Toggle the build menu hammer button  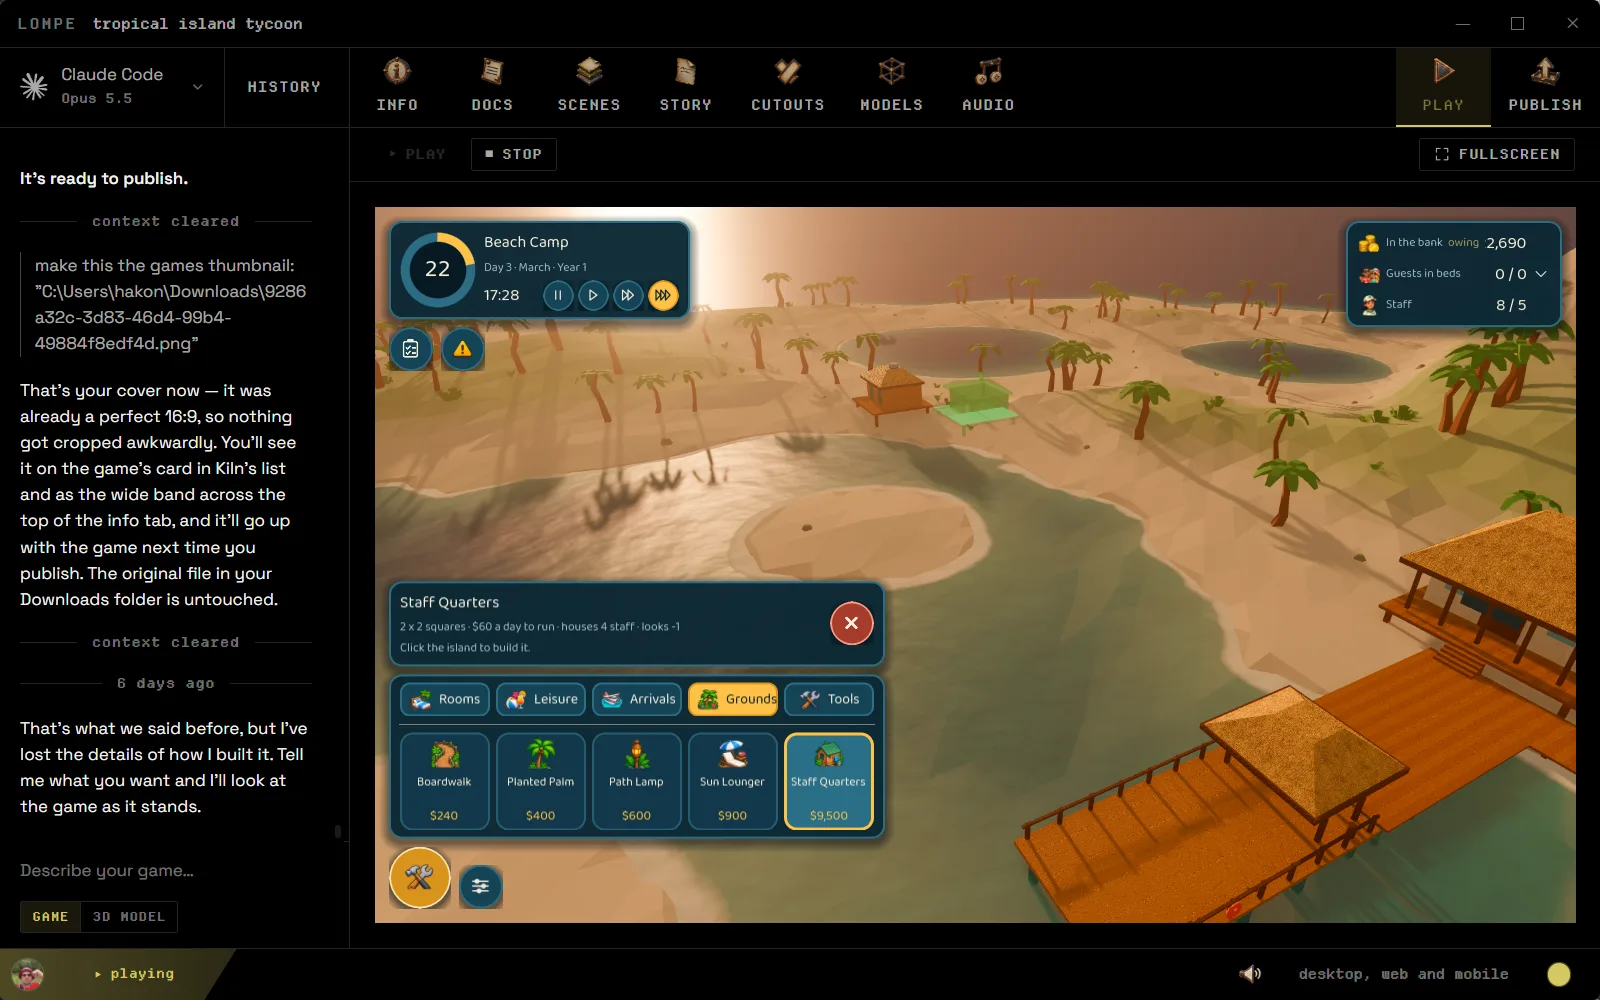tap(420, 878)
